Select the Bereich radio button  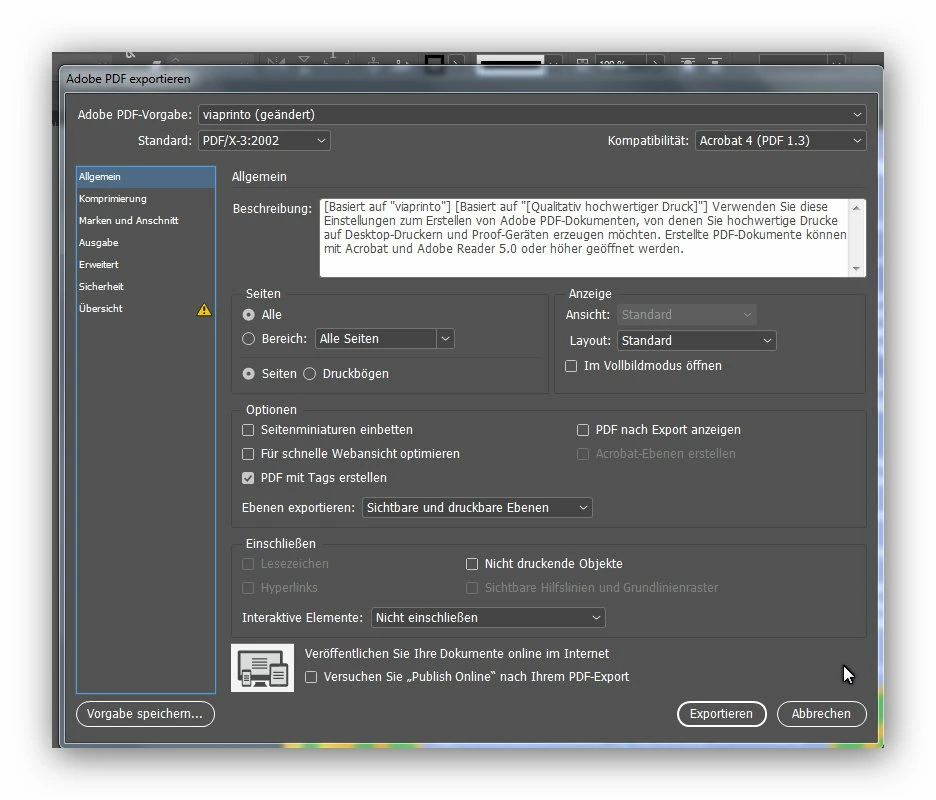tap(248, 339)
